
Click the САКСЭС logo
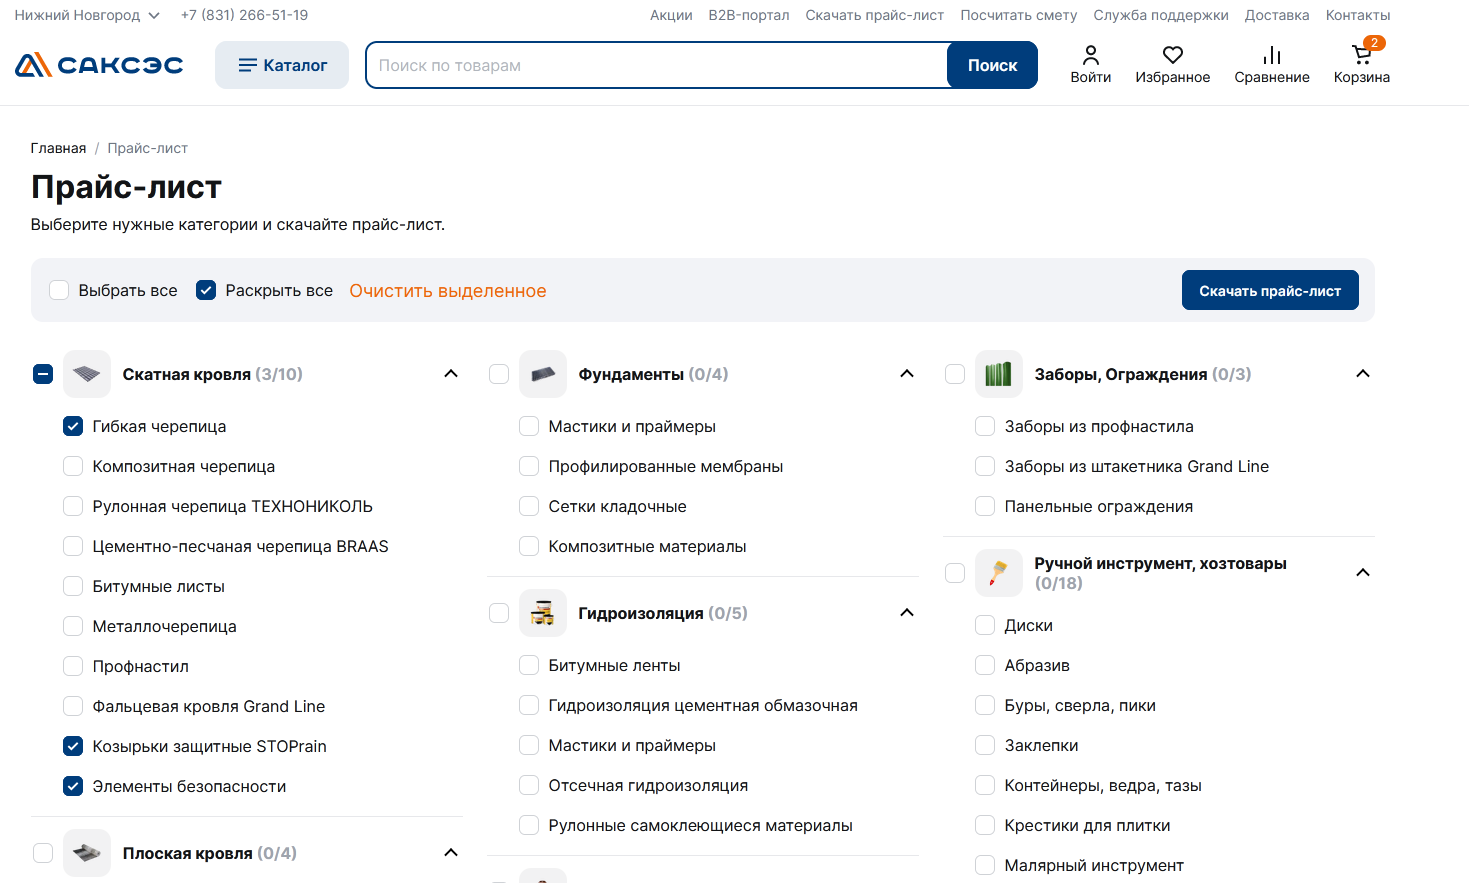99,65
